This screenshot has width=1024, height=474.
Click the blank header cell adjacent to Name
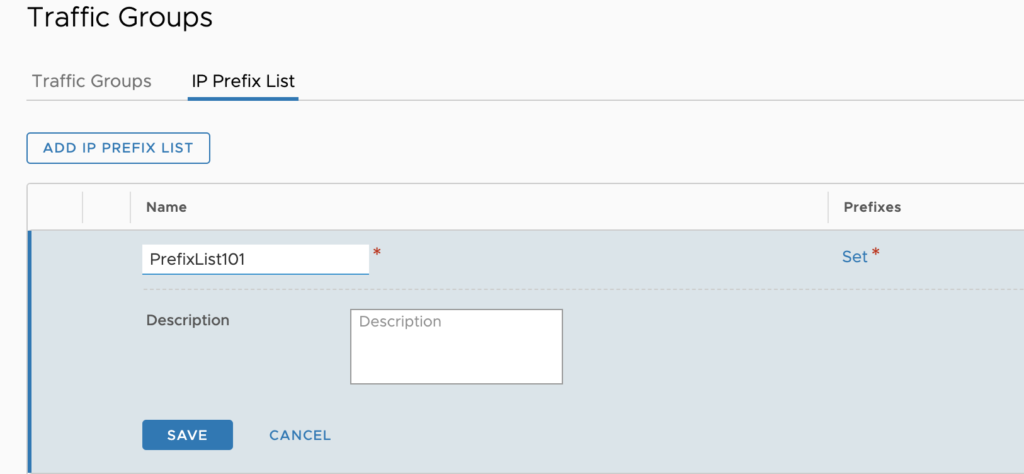pyautogui.click(x=106, y=207)
